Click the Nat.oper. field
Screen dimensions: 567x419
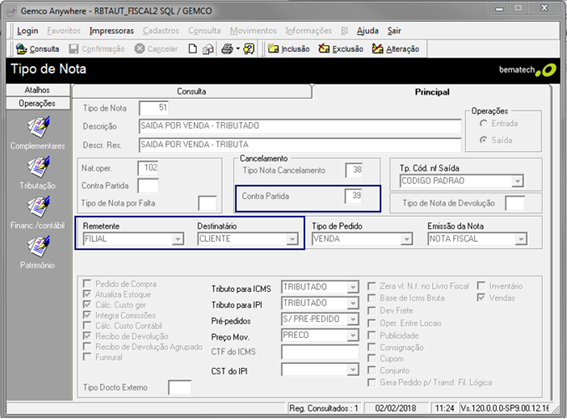click(x=148, y=168)
